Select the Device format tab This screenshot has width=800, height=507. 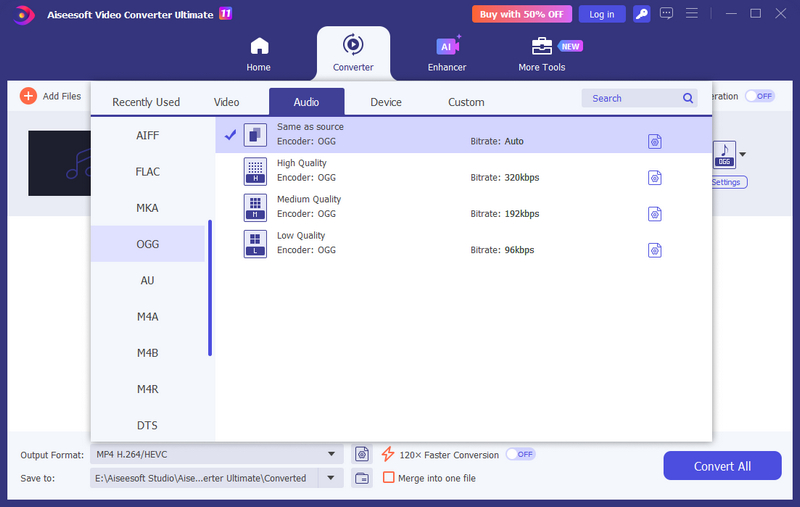tap(386, 102)
